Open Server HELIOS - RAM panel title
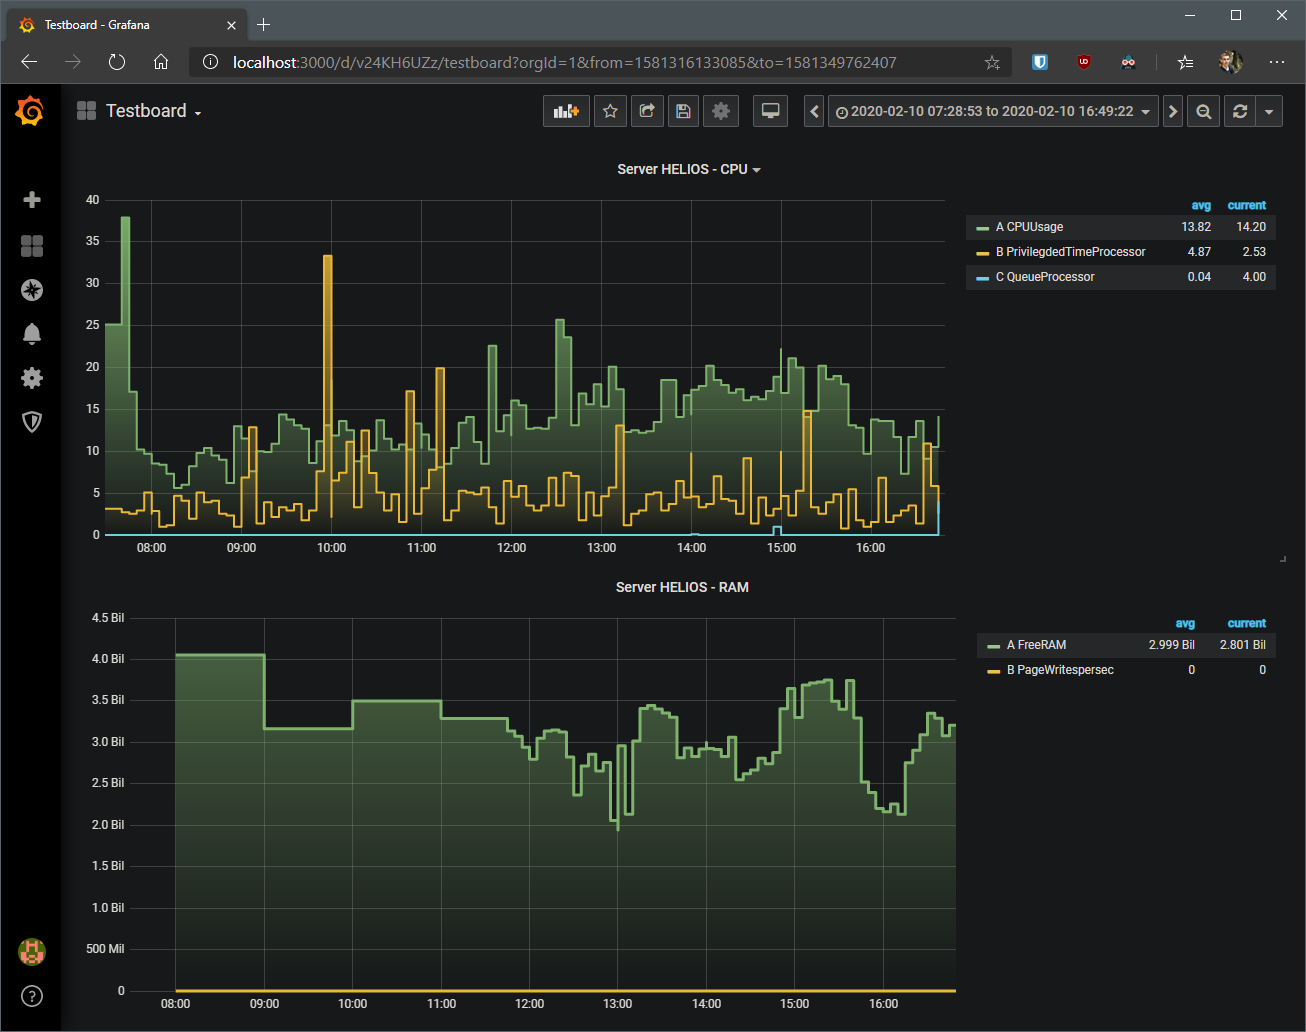Screen dimensions: 1306x1032 point(682,587)
